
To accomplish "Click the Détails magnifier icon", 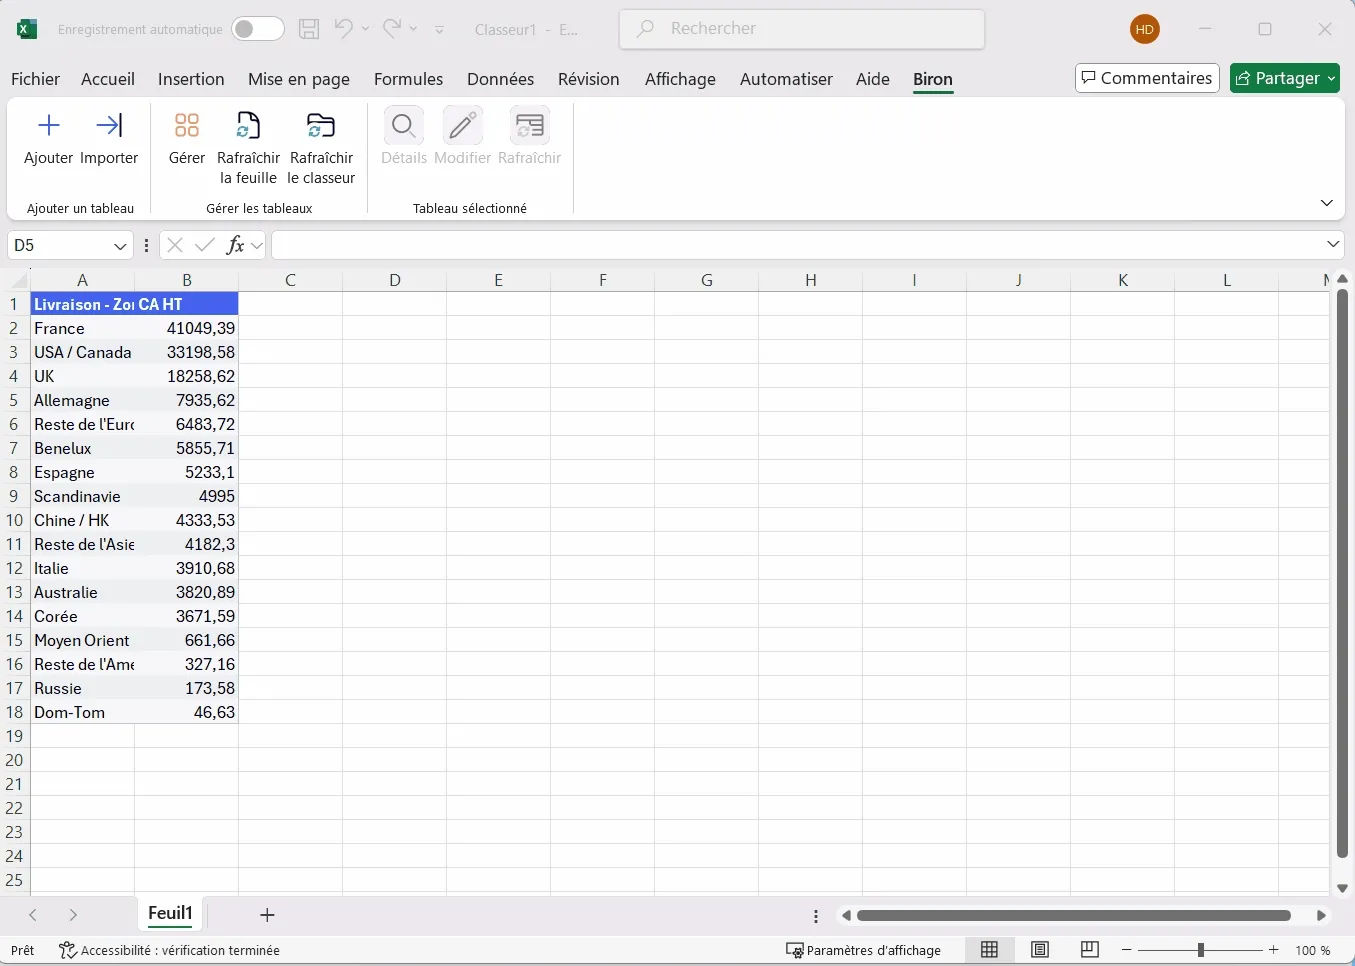I will 404,126.
